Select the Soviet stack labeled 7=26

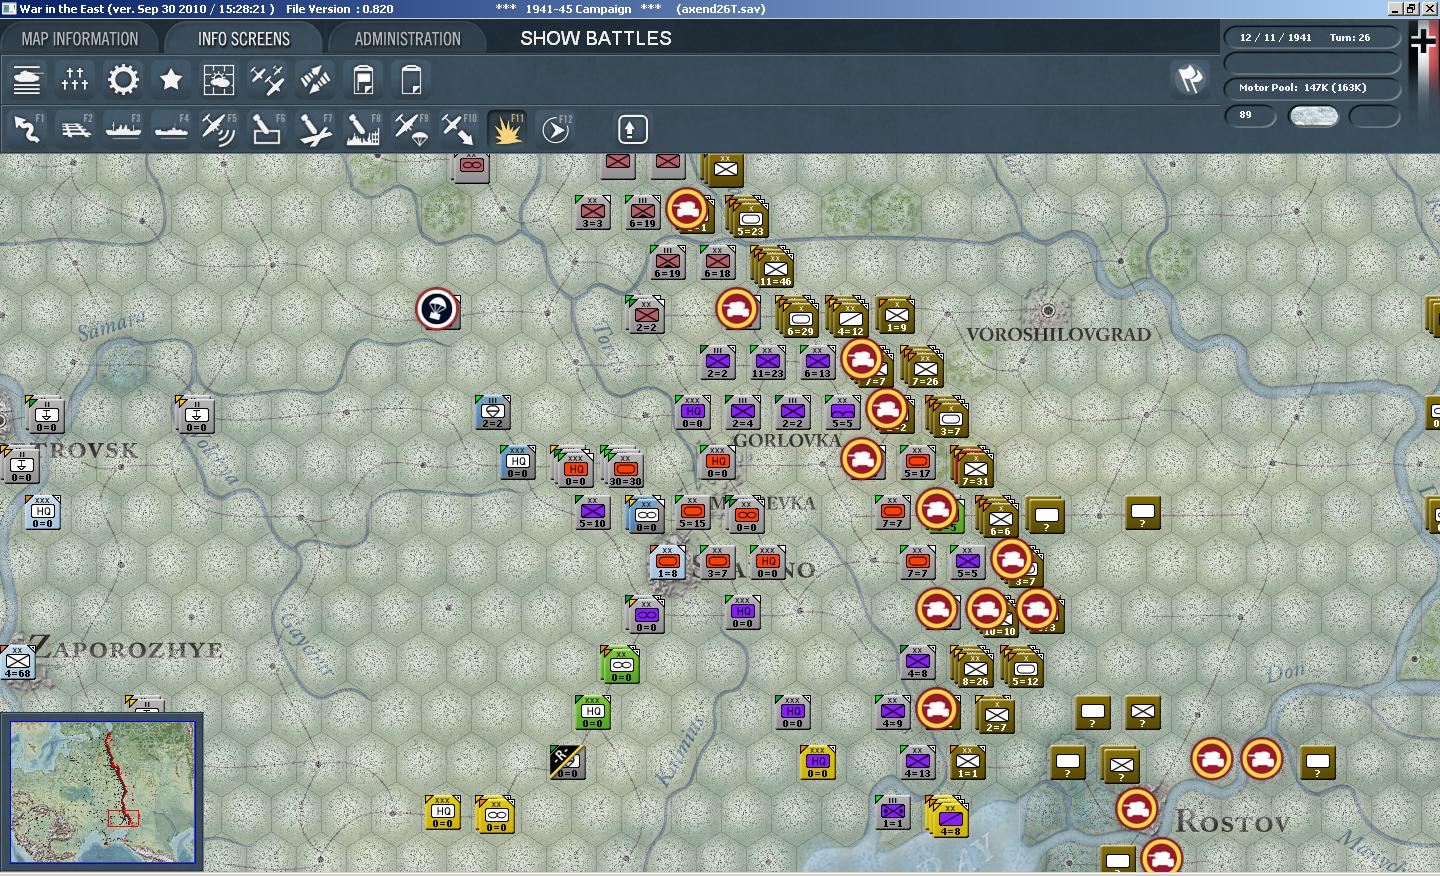pos(923,366)
